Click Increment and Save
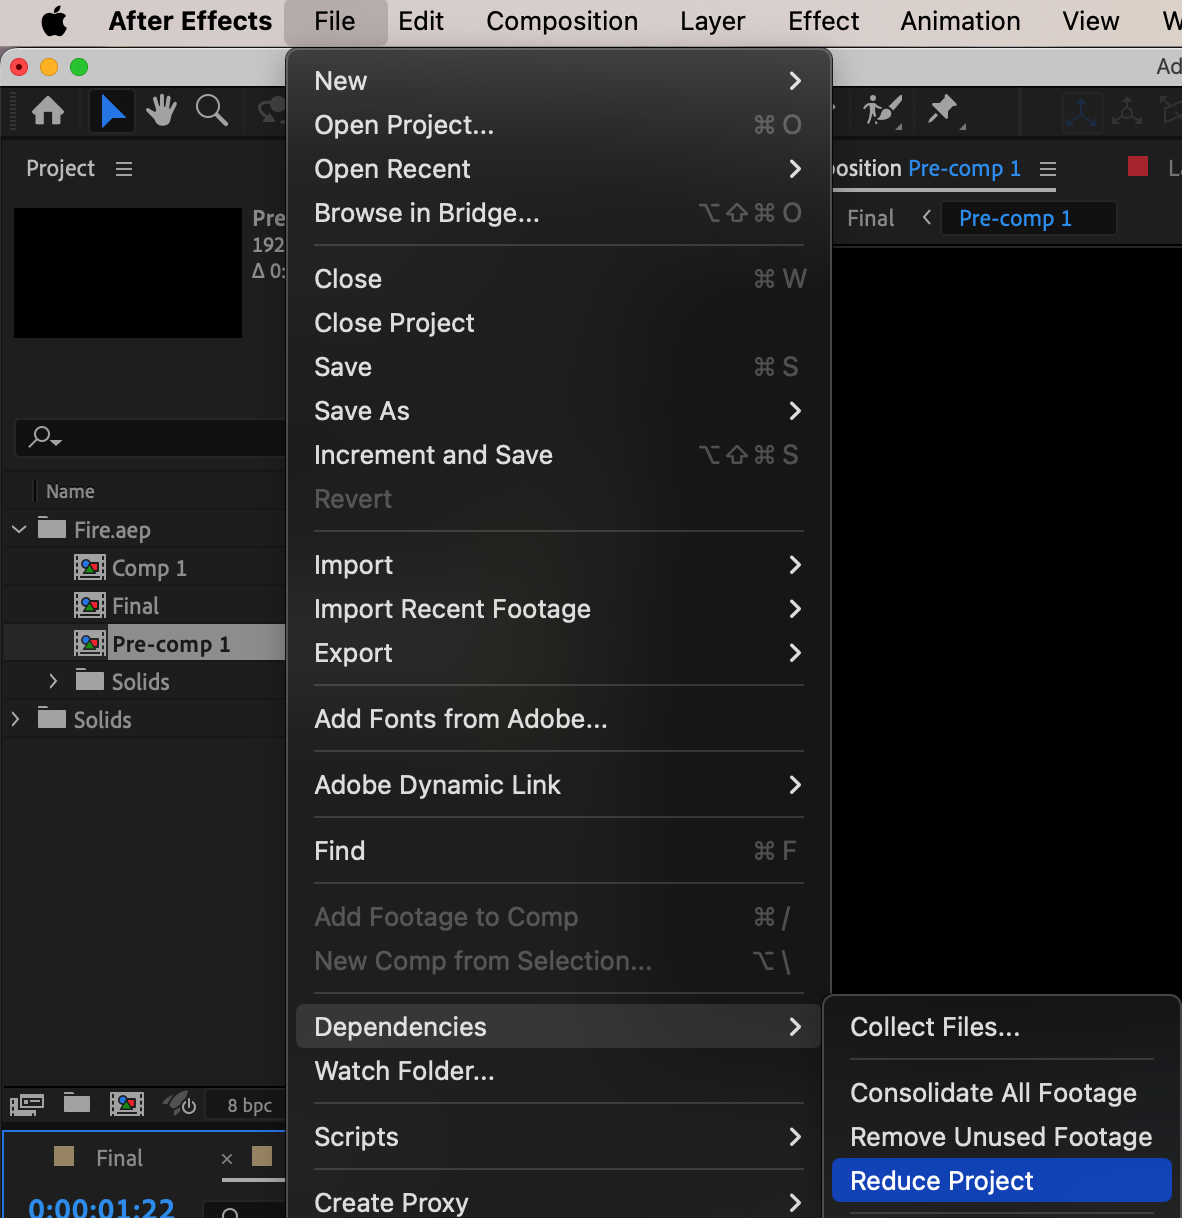 (559, 455)
